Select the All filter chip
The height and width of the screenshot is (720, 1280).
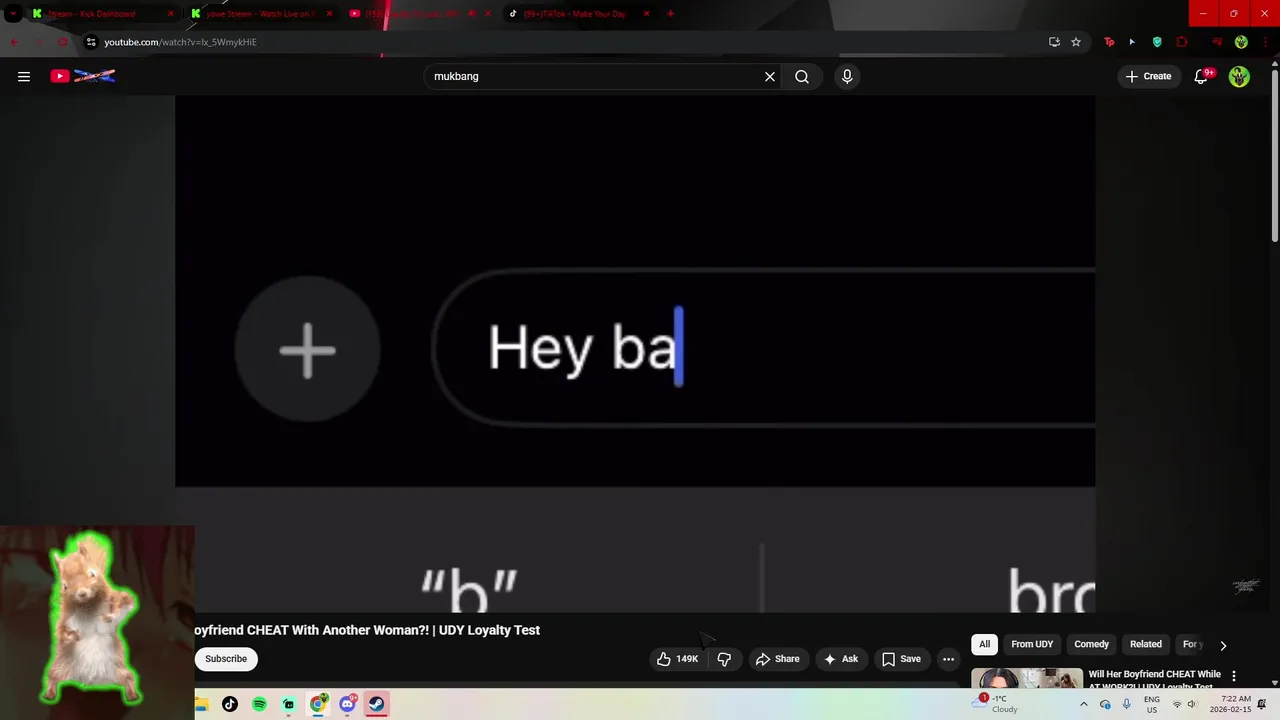point(984,644)
